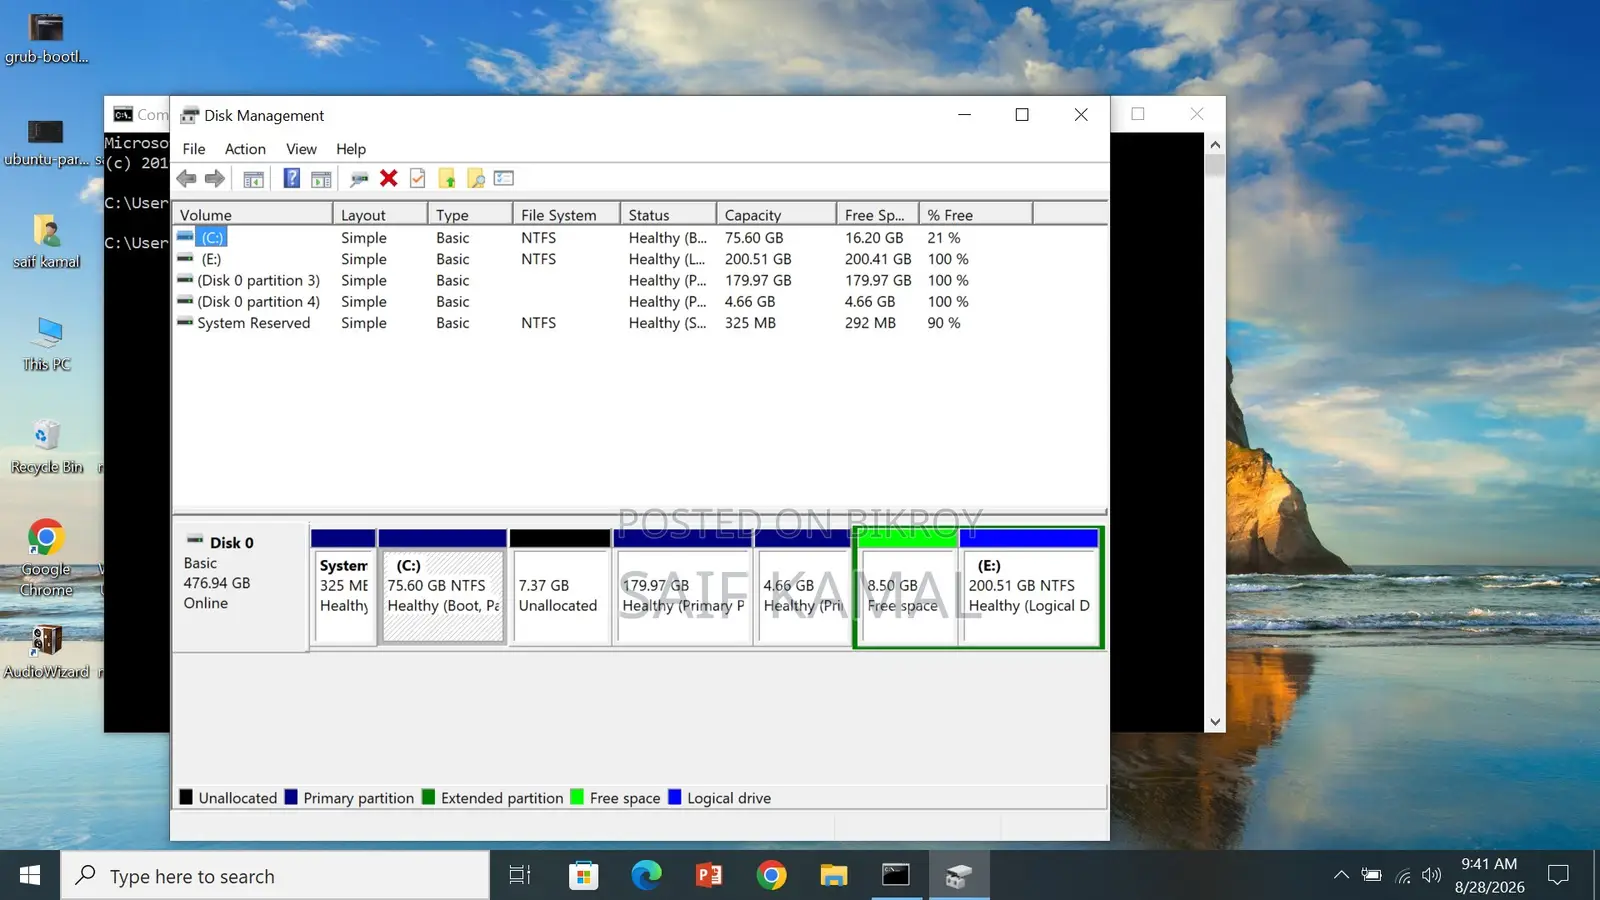
Task: Select the 8.50 GB Free space block
Action: click(907, 588)
